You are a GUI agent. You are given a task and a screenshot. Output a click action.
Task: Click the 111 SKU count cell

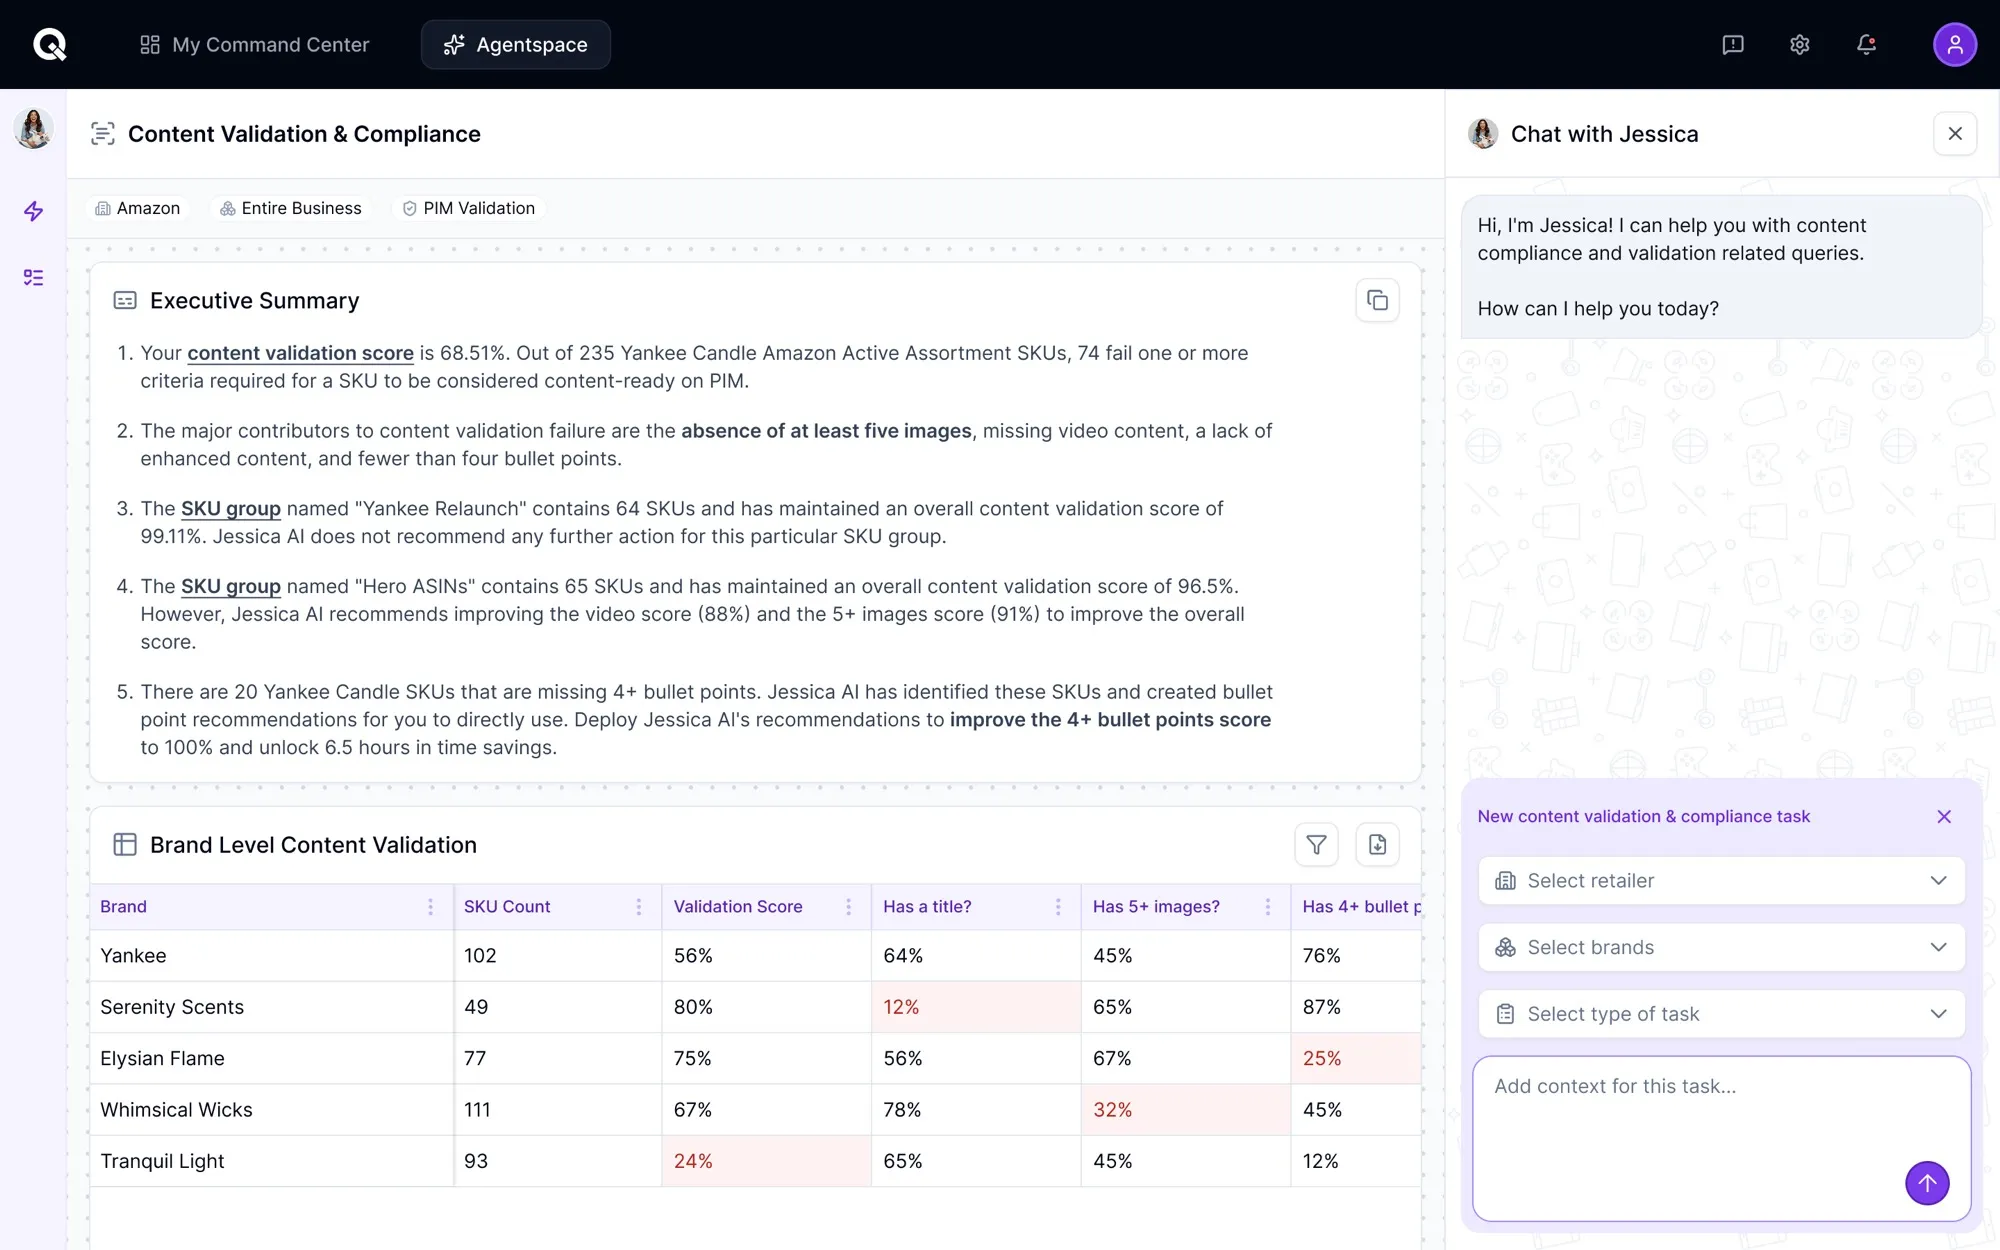(x=558, y=1110)
